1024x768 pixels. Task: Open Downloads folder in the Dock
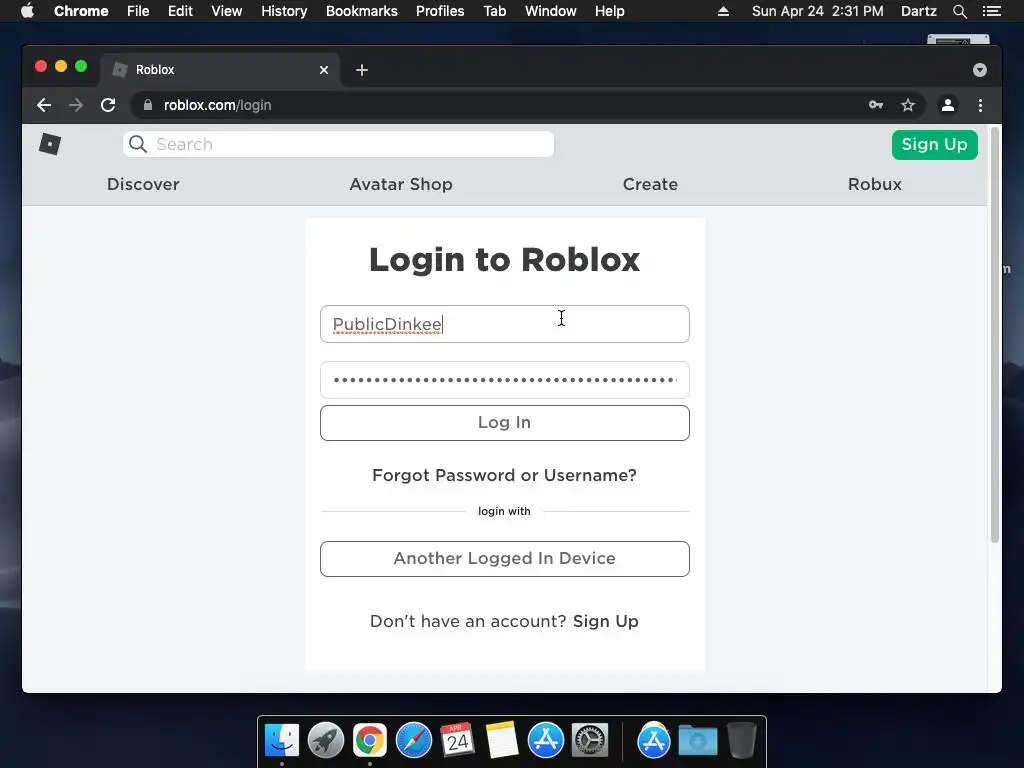pos(698,741)
